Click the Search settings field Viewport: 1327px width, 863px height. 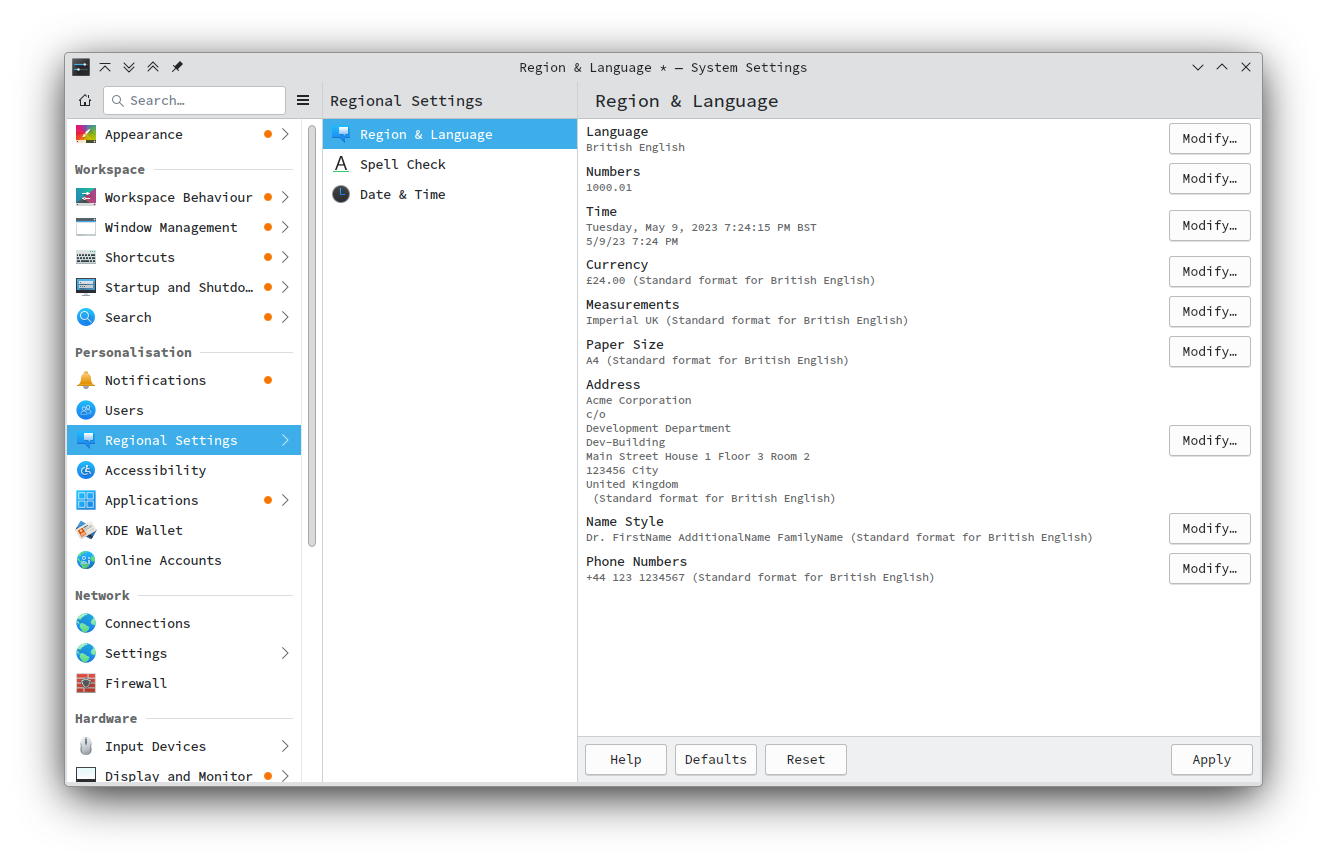(x=194, y=100)
